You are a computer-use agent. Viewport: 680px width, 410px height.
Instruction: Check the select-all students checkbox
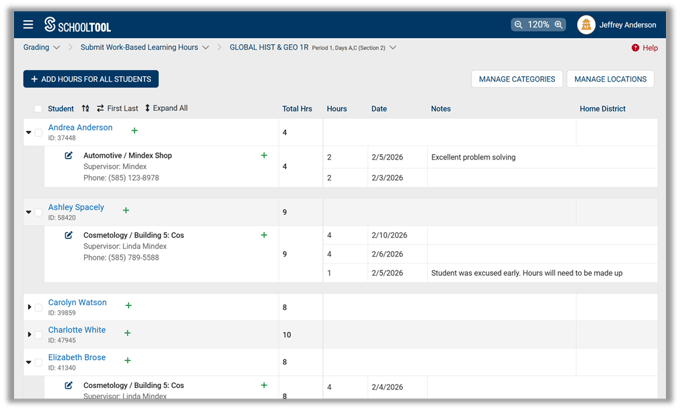coord(38,108)
